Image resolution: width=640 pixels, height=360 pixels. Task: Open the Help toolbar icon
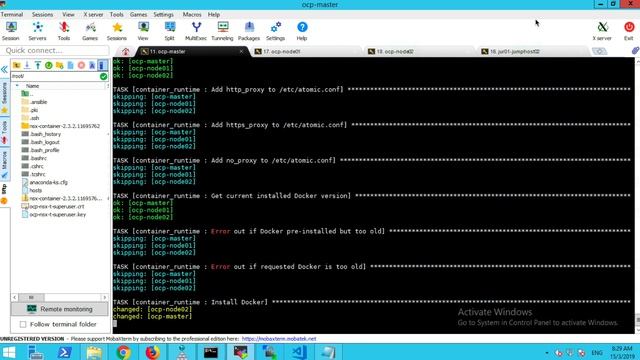coord(302,31)
